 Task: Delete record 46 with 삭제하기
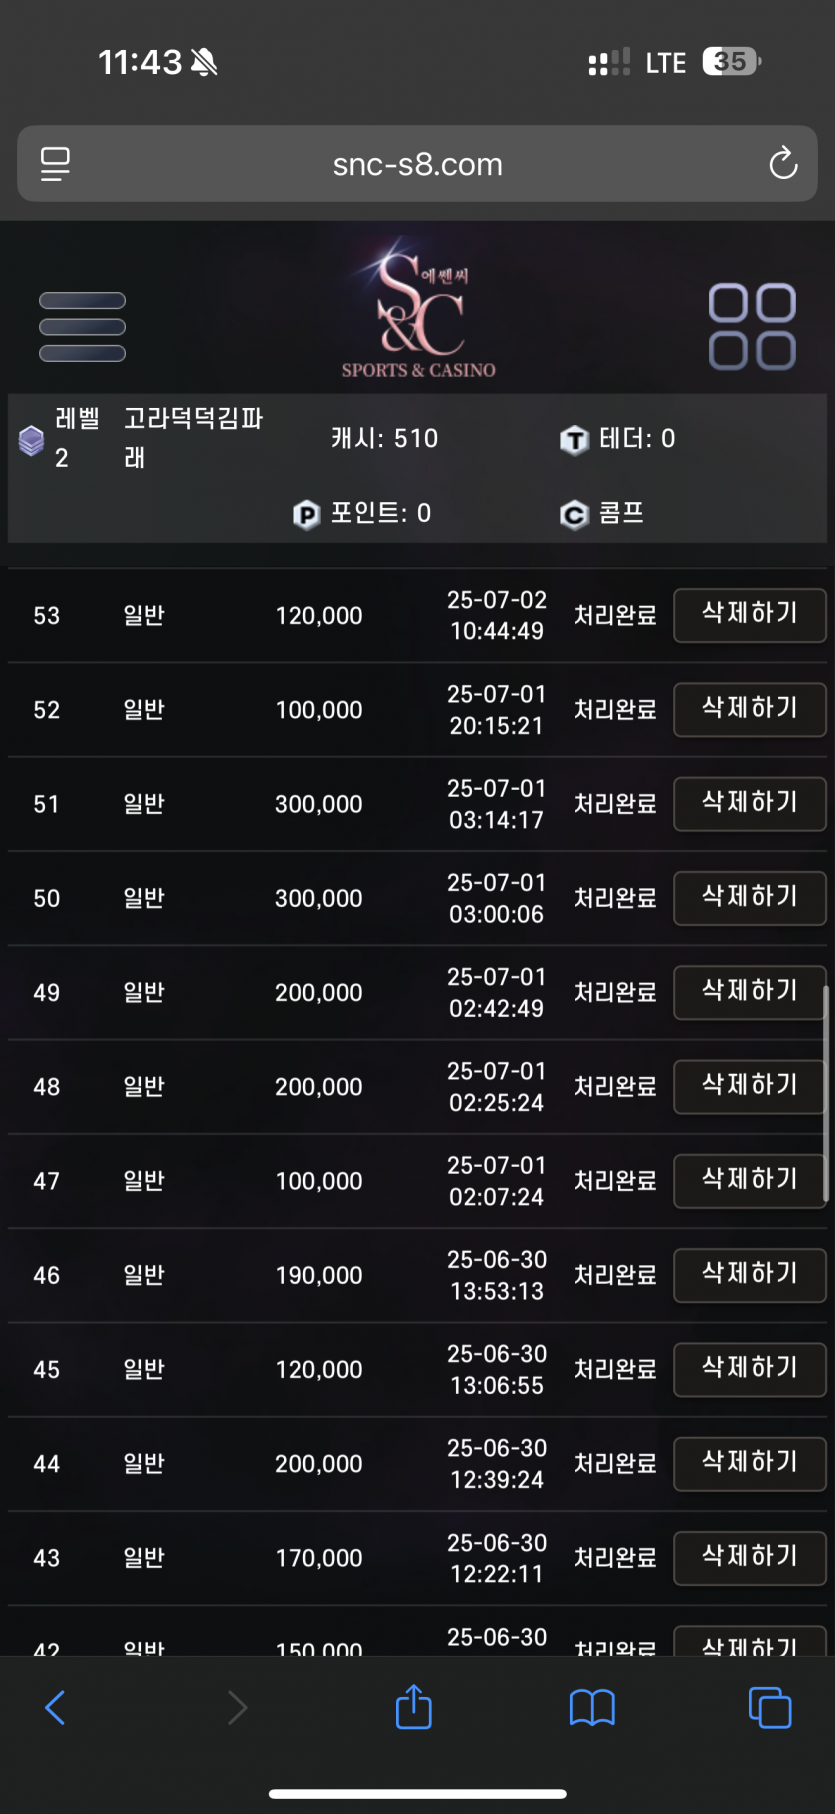coord(750,1275)
